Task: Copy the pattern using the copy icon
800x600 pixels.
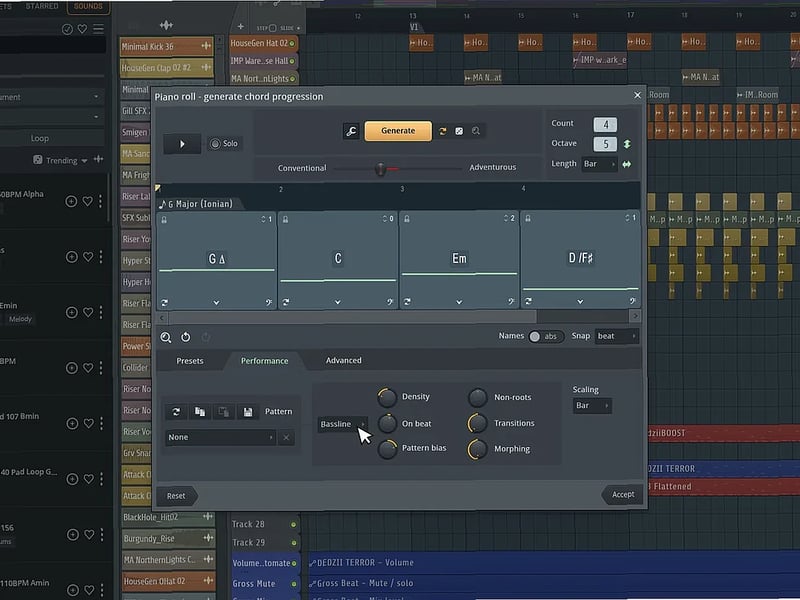Action: [x=200, y=412]
